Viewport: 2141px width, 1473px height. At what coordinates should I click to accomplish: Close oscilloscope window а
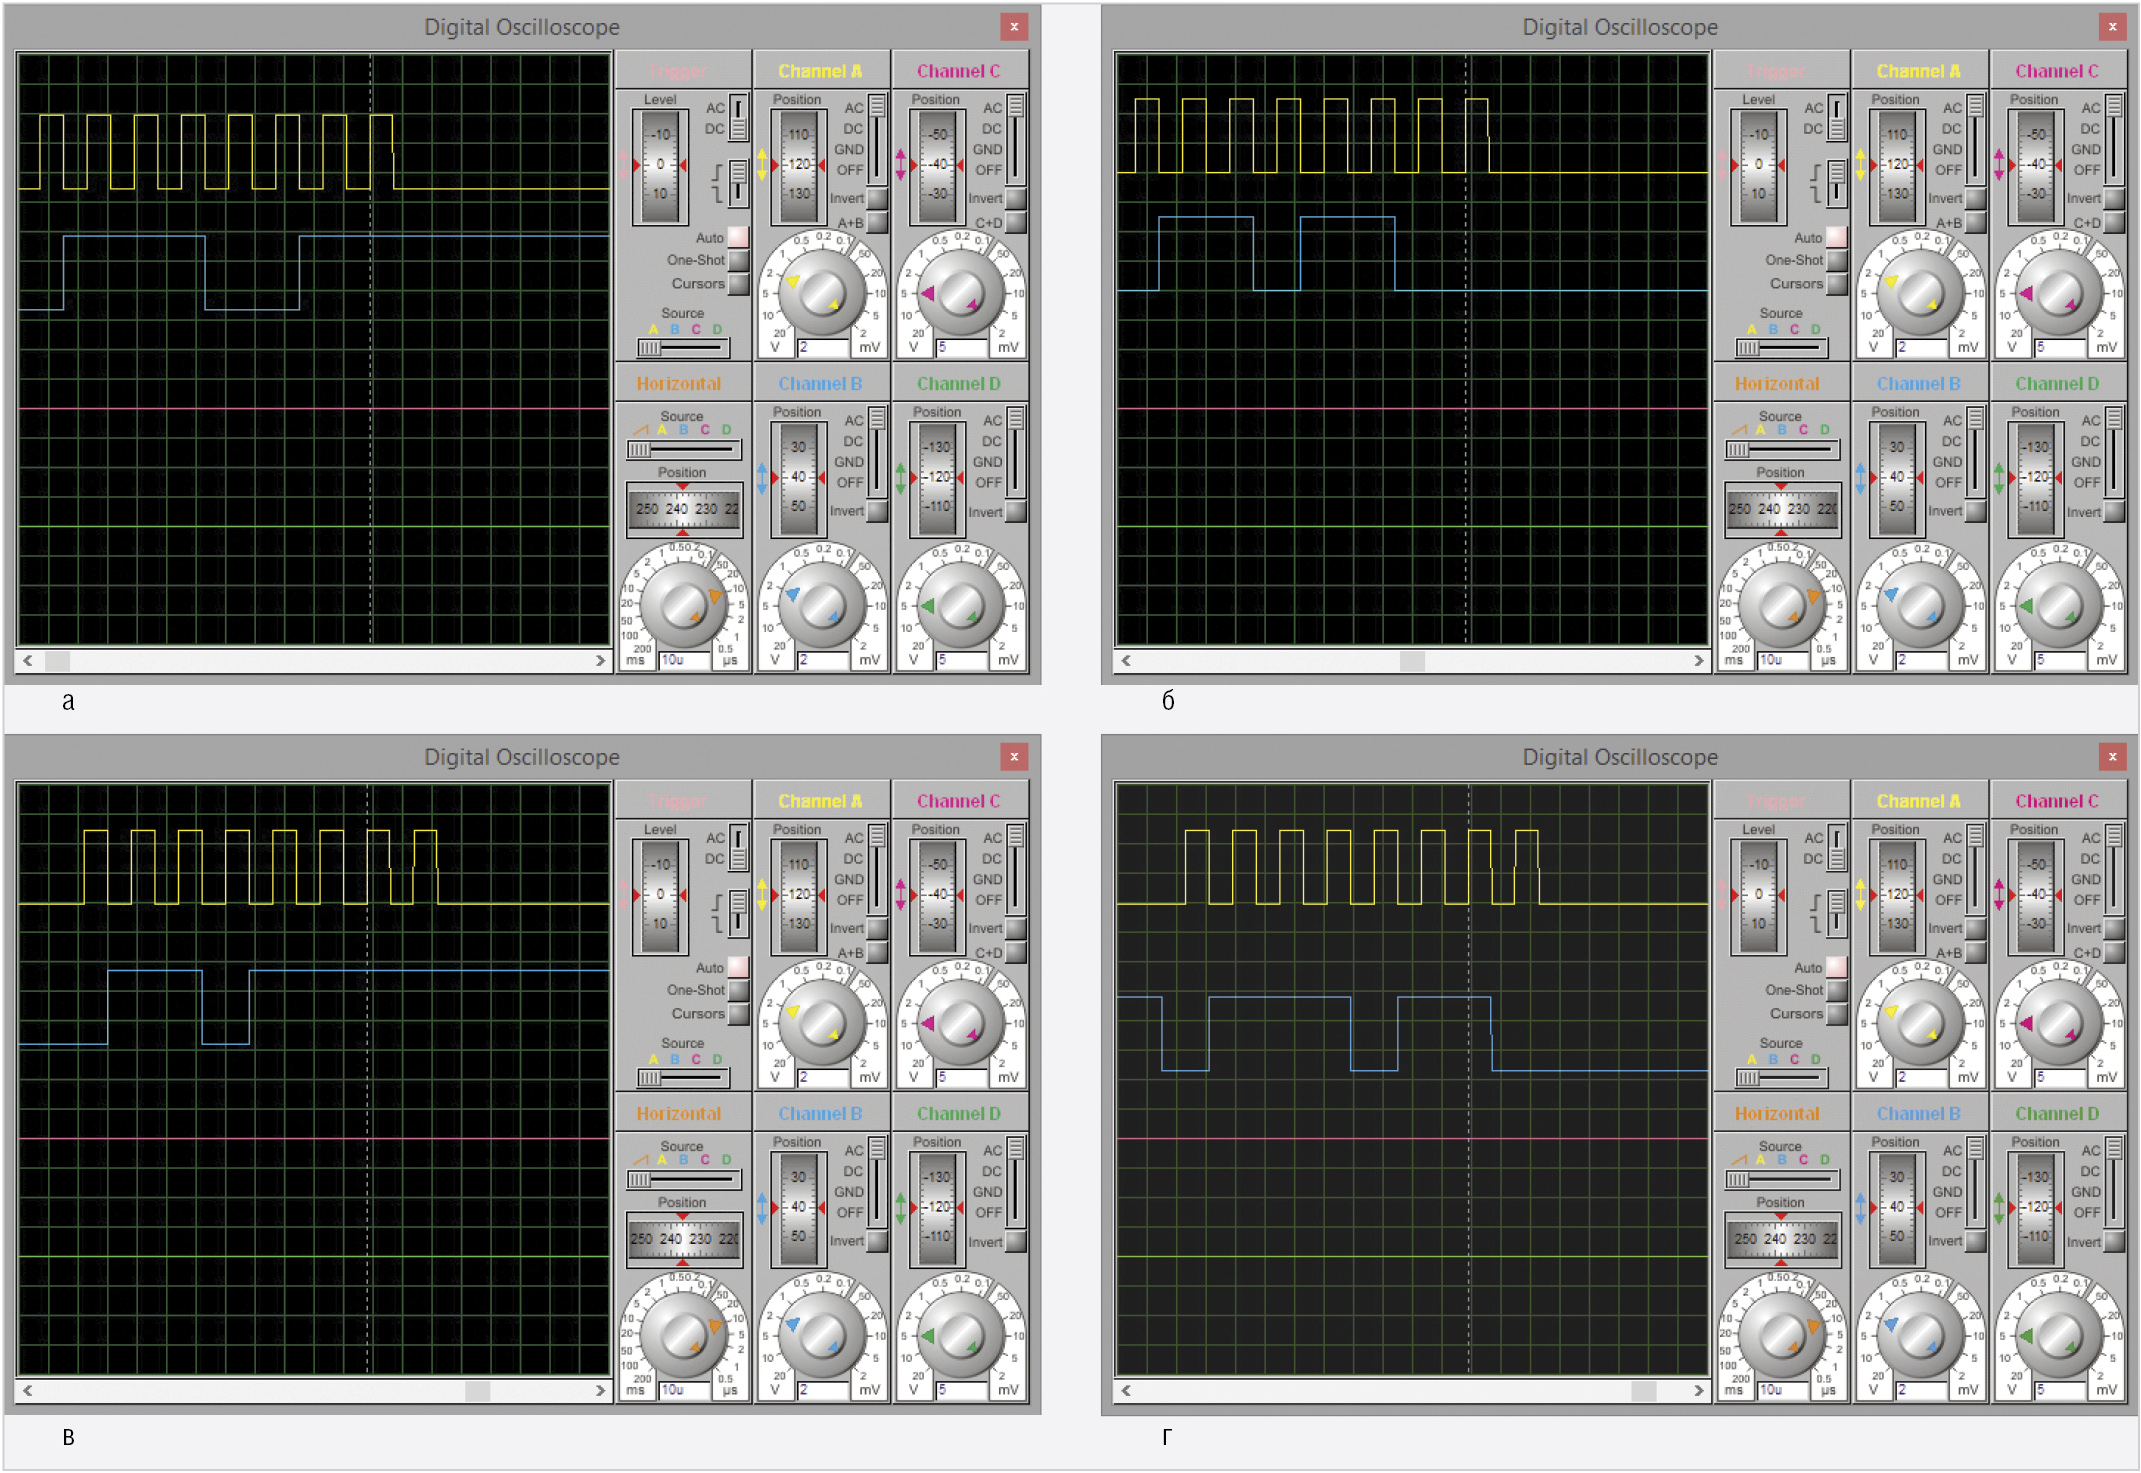click(x=1014, y=27)
